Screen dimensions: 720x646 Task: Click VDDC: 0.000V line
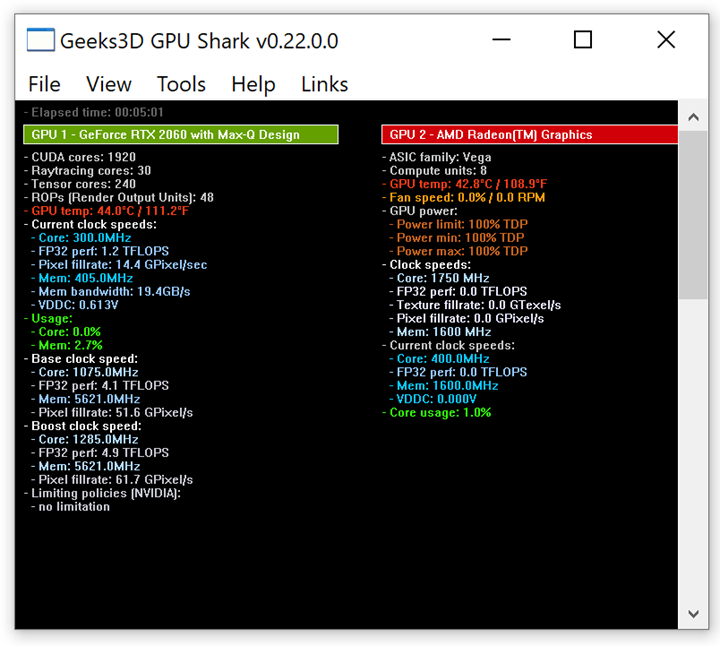pos(433,399)
